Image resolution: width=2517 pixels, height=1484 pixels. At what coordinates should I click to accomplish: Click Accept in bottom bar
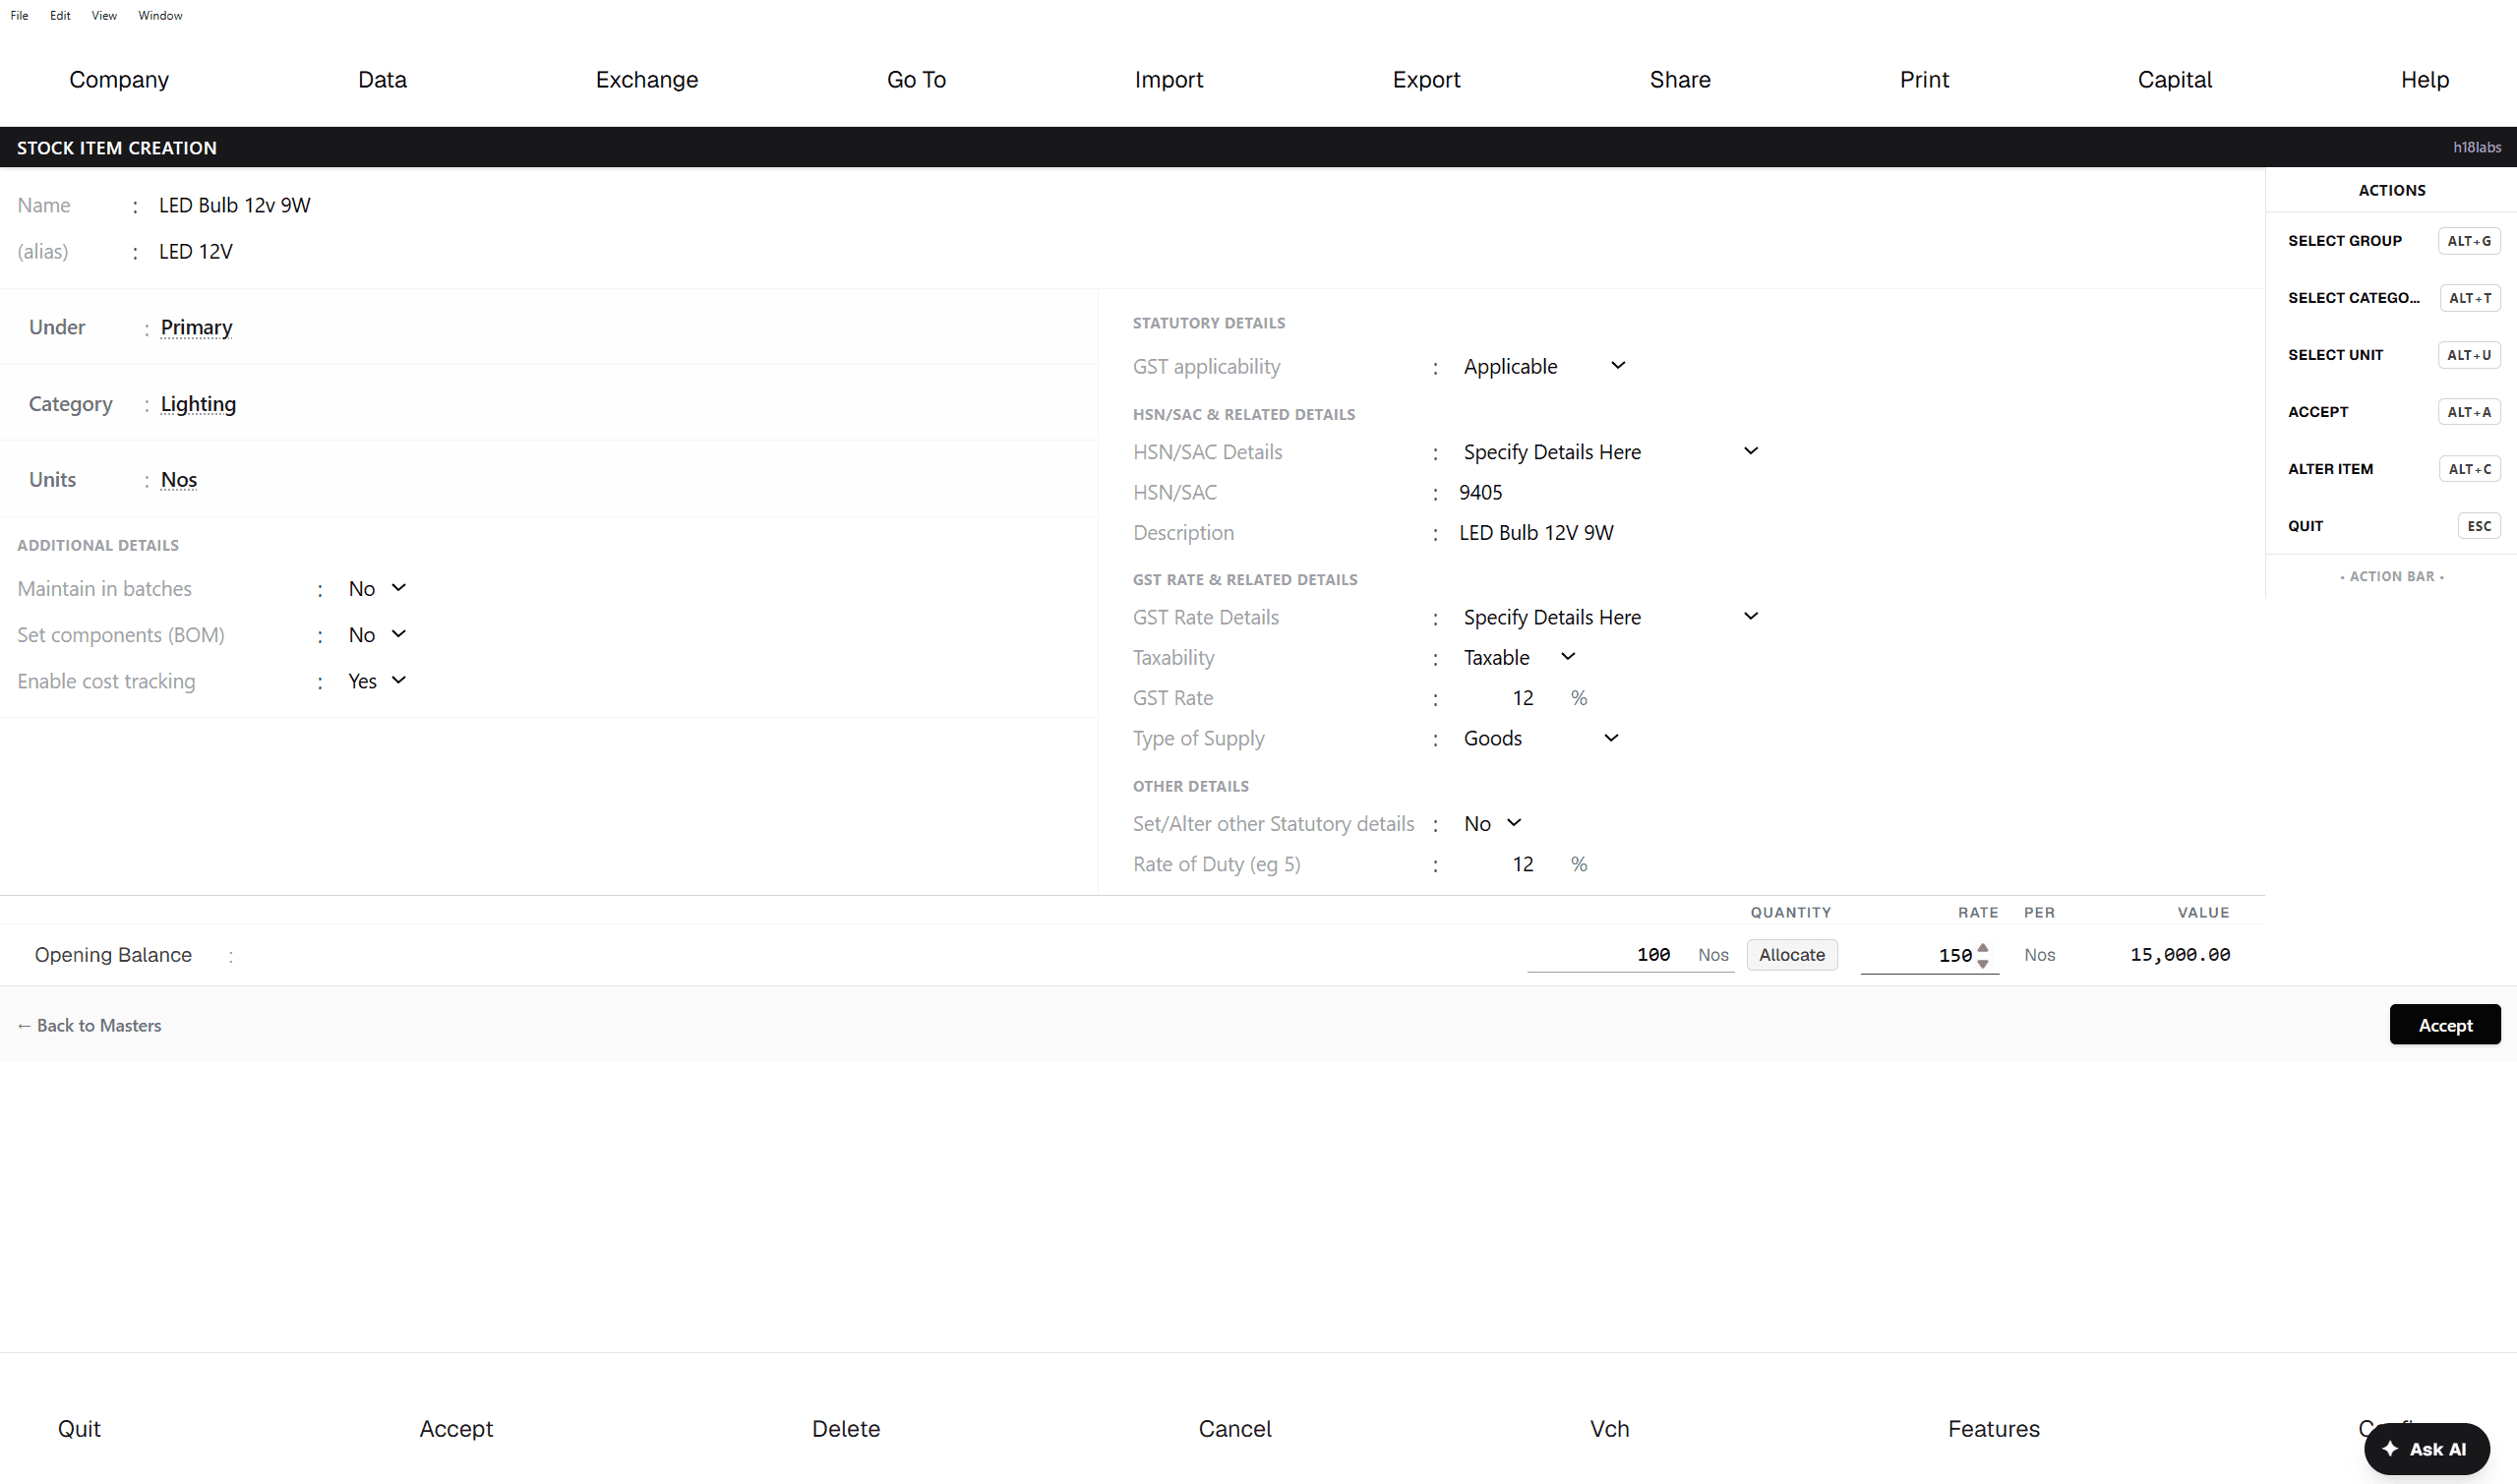click(456, 1429)
